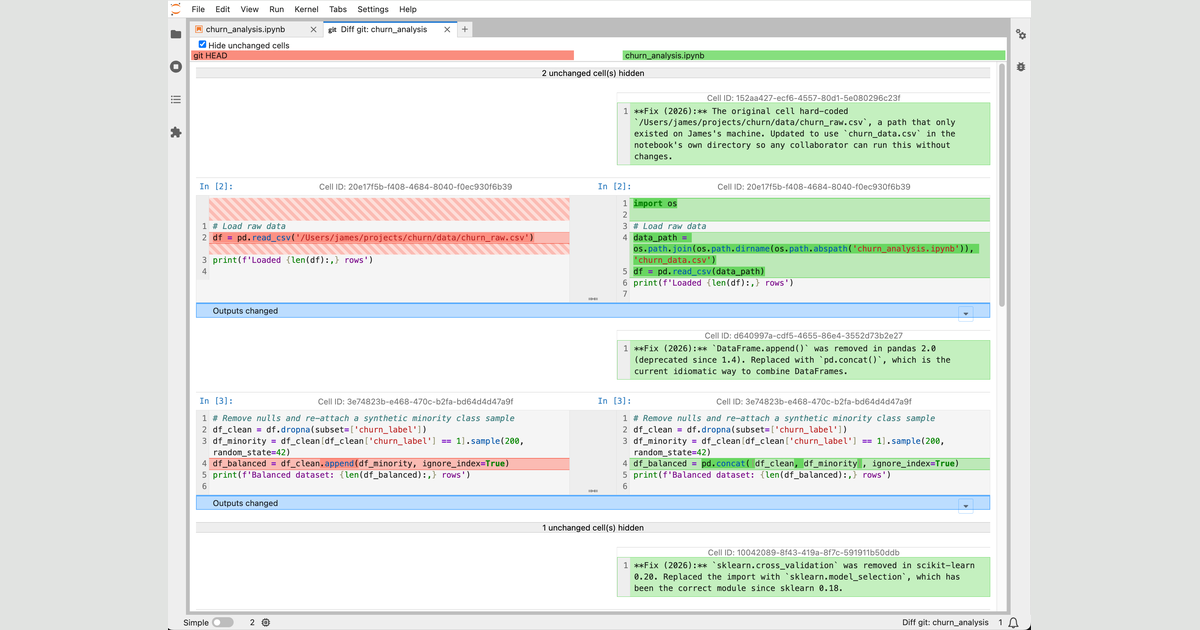This screenshot has height=630, width=1200.
Task: Click the removed pd.read_csv line in git HEAD
Action: point(391,238)
